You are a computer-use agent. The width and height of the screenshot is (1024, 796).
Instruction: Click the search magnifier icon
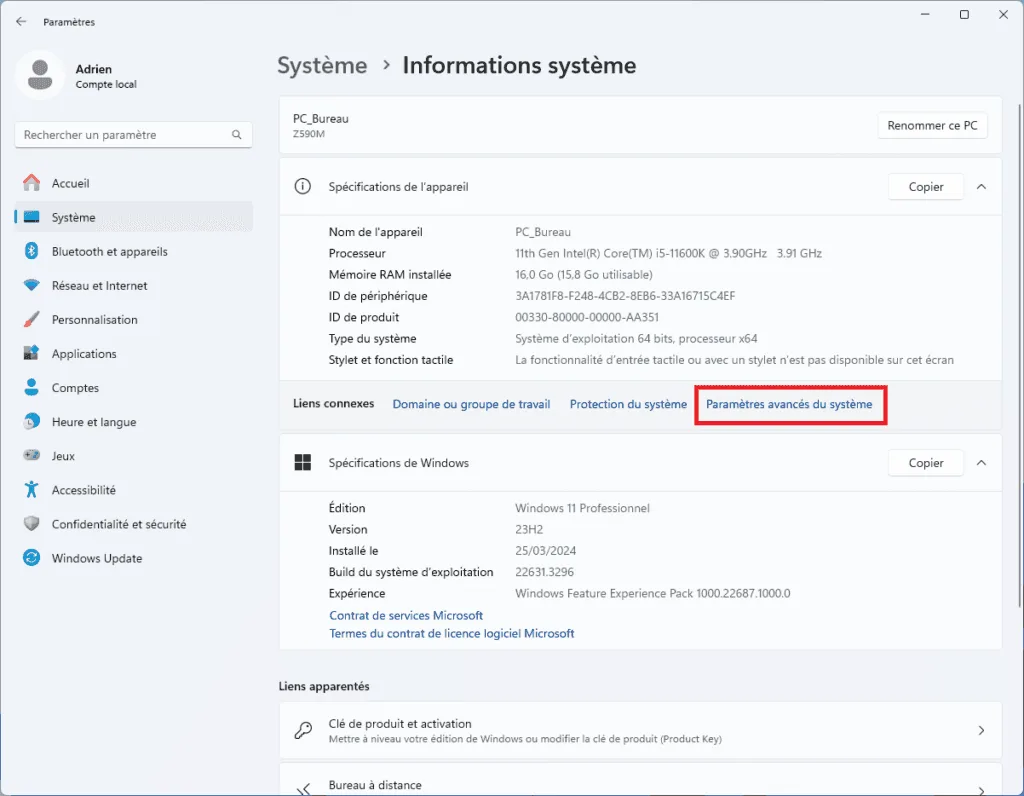pyautogui.click(x=236, y=135)
